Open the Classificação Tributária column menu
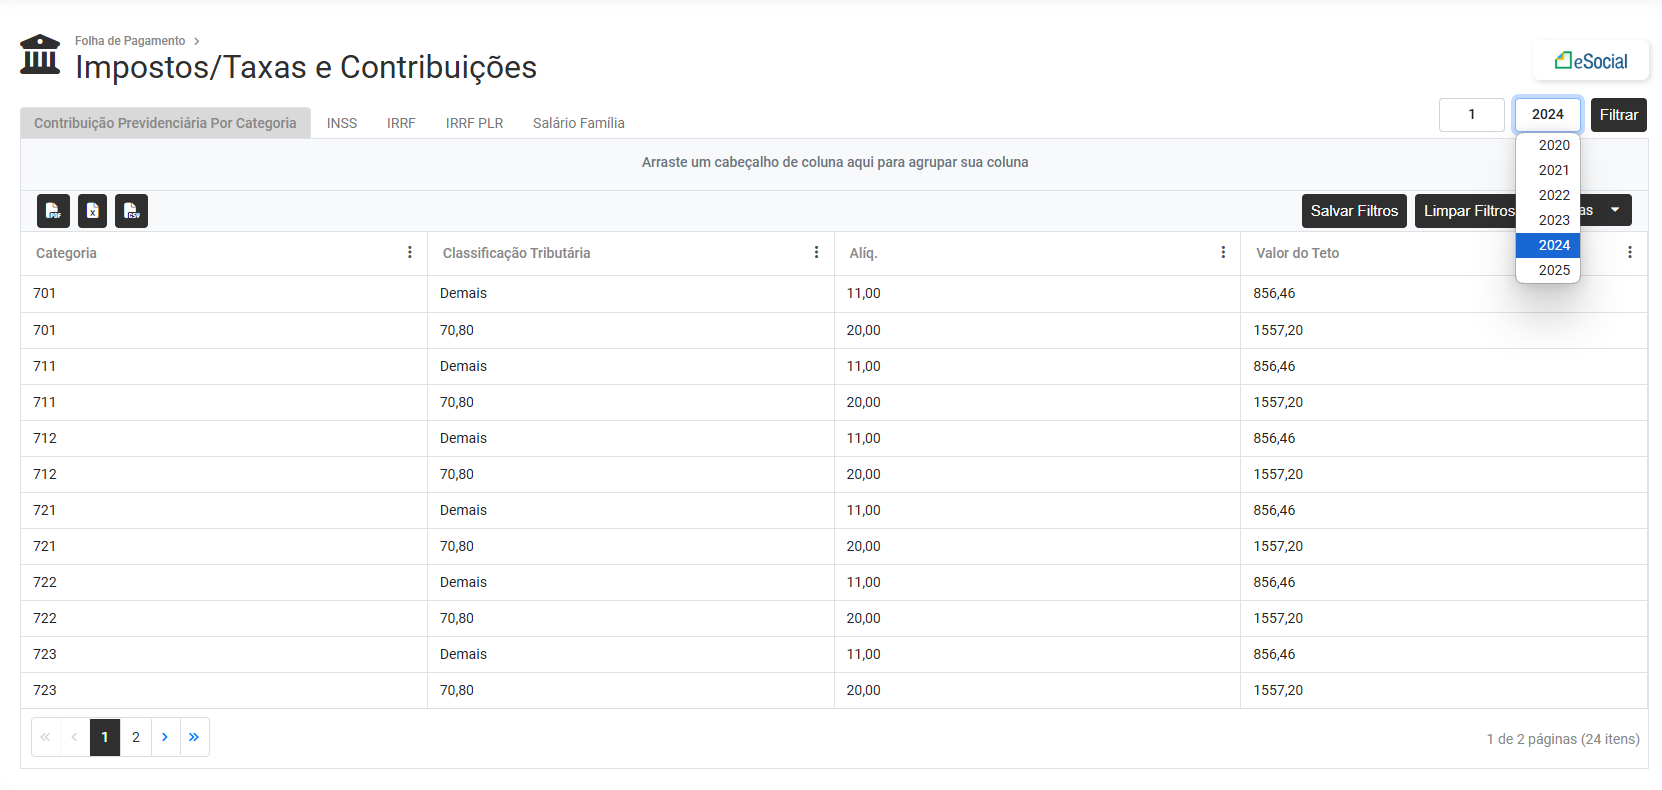This screenshot has width=1662, height=790. click(x=816, y=253)
